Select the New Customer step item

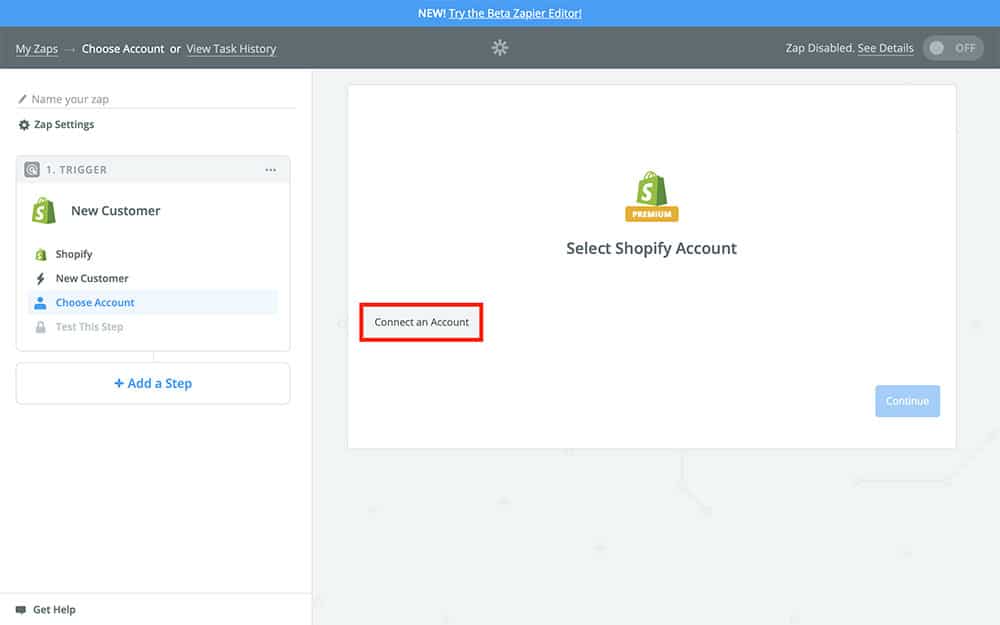[92, 279]
